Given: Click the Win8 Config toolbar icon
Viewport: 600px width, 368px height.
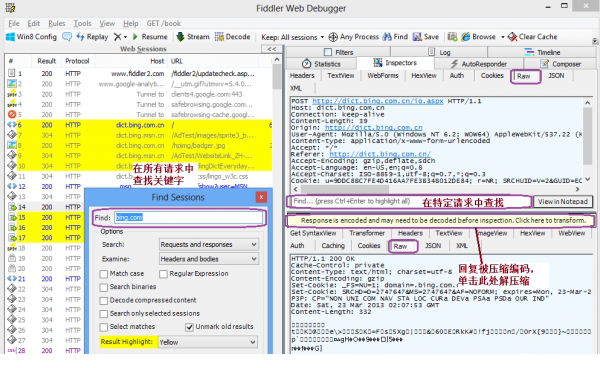Looking at the screenshot, I should (x=10, y=37).
